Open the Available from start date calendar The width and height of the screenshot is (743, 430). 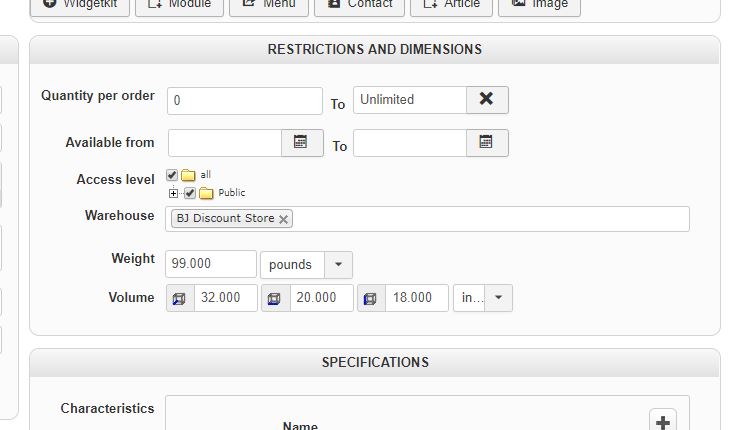coord(301,143)
